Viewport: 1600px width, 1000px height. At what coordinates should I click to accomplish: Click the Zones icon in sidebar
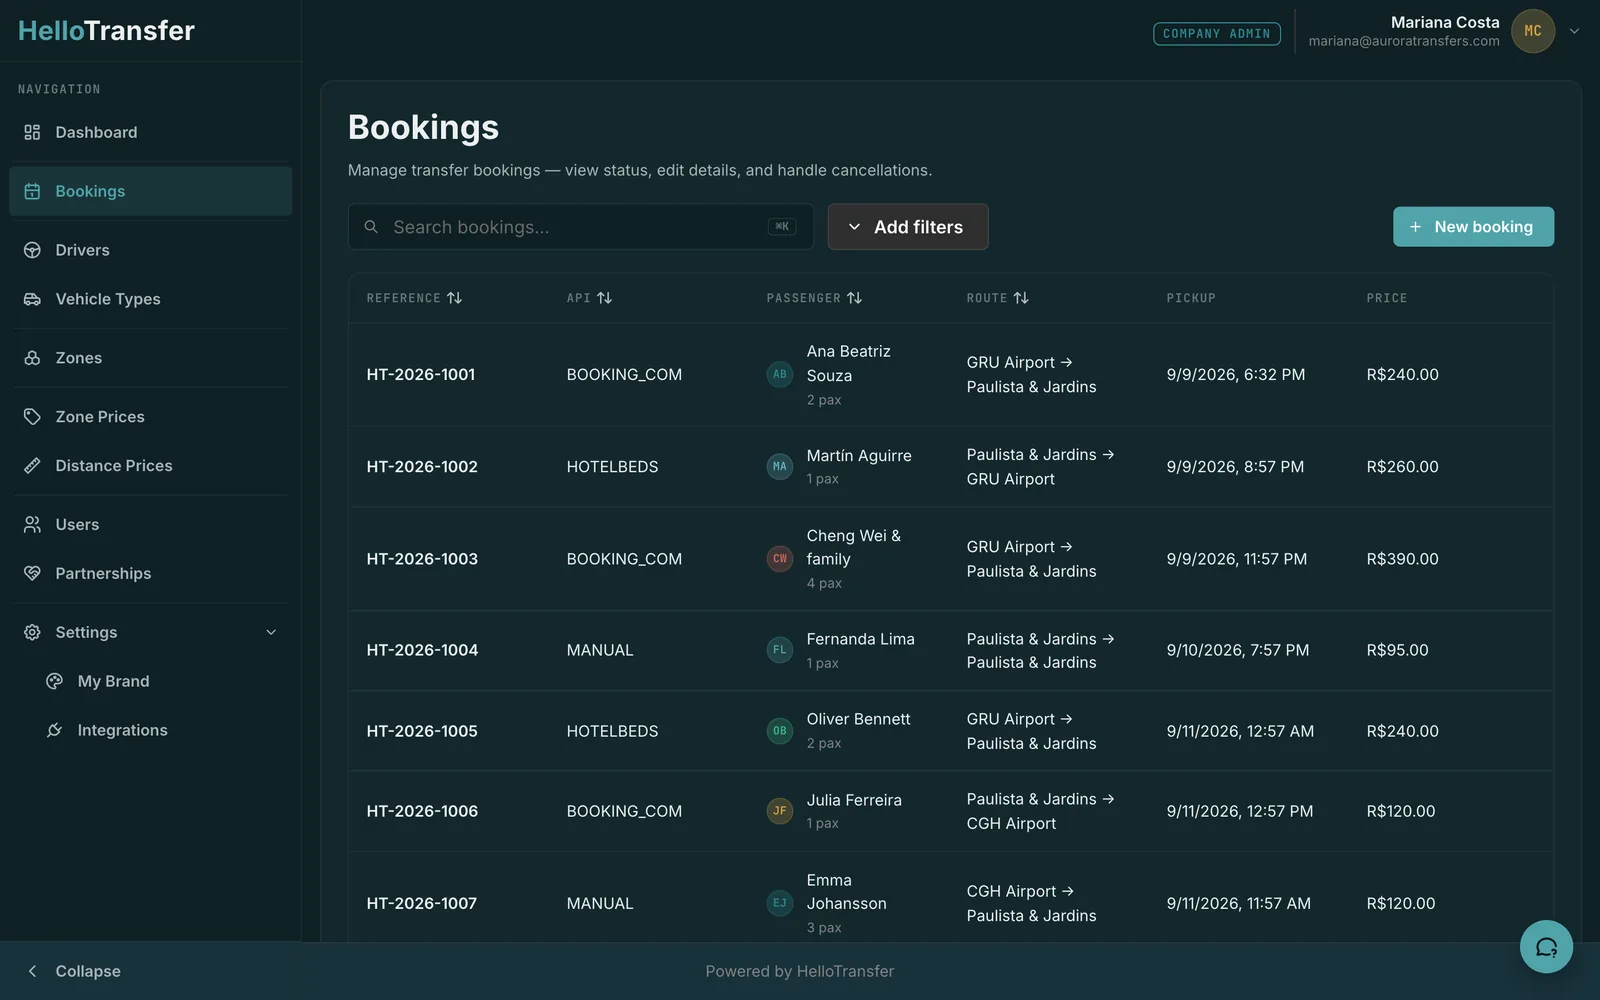tap(32, 358)
